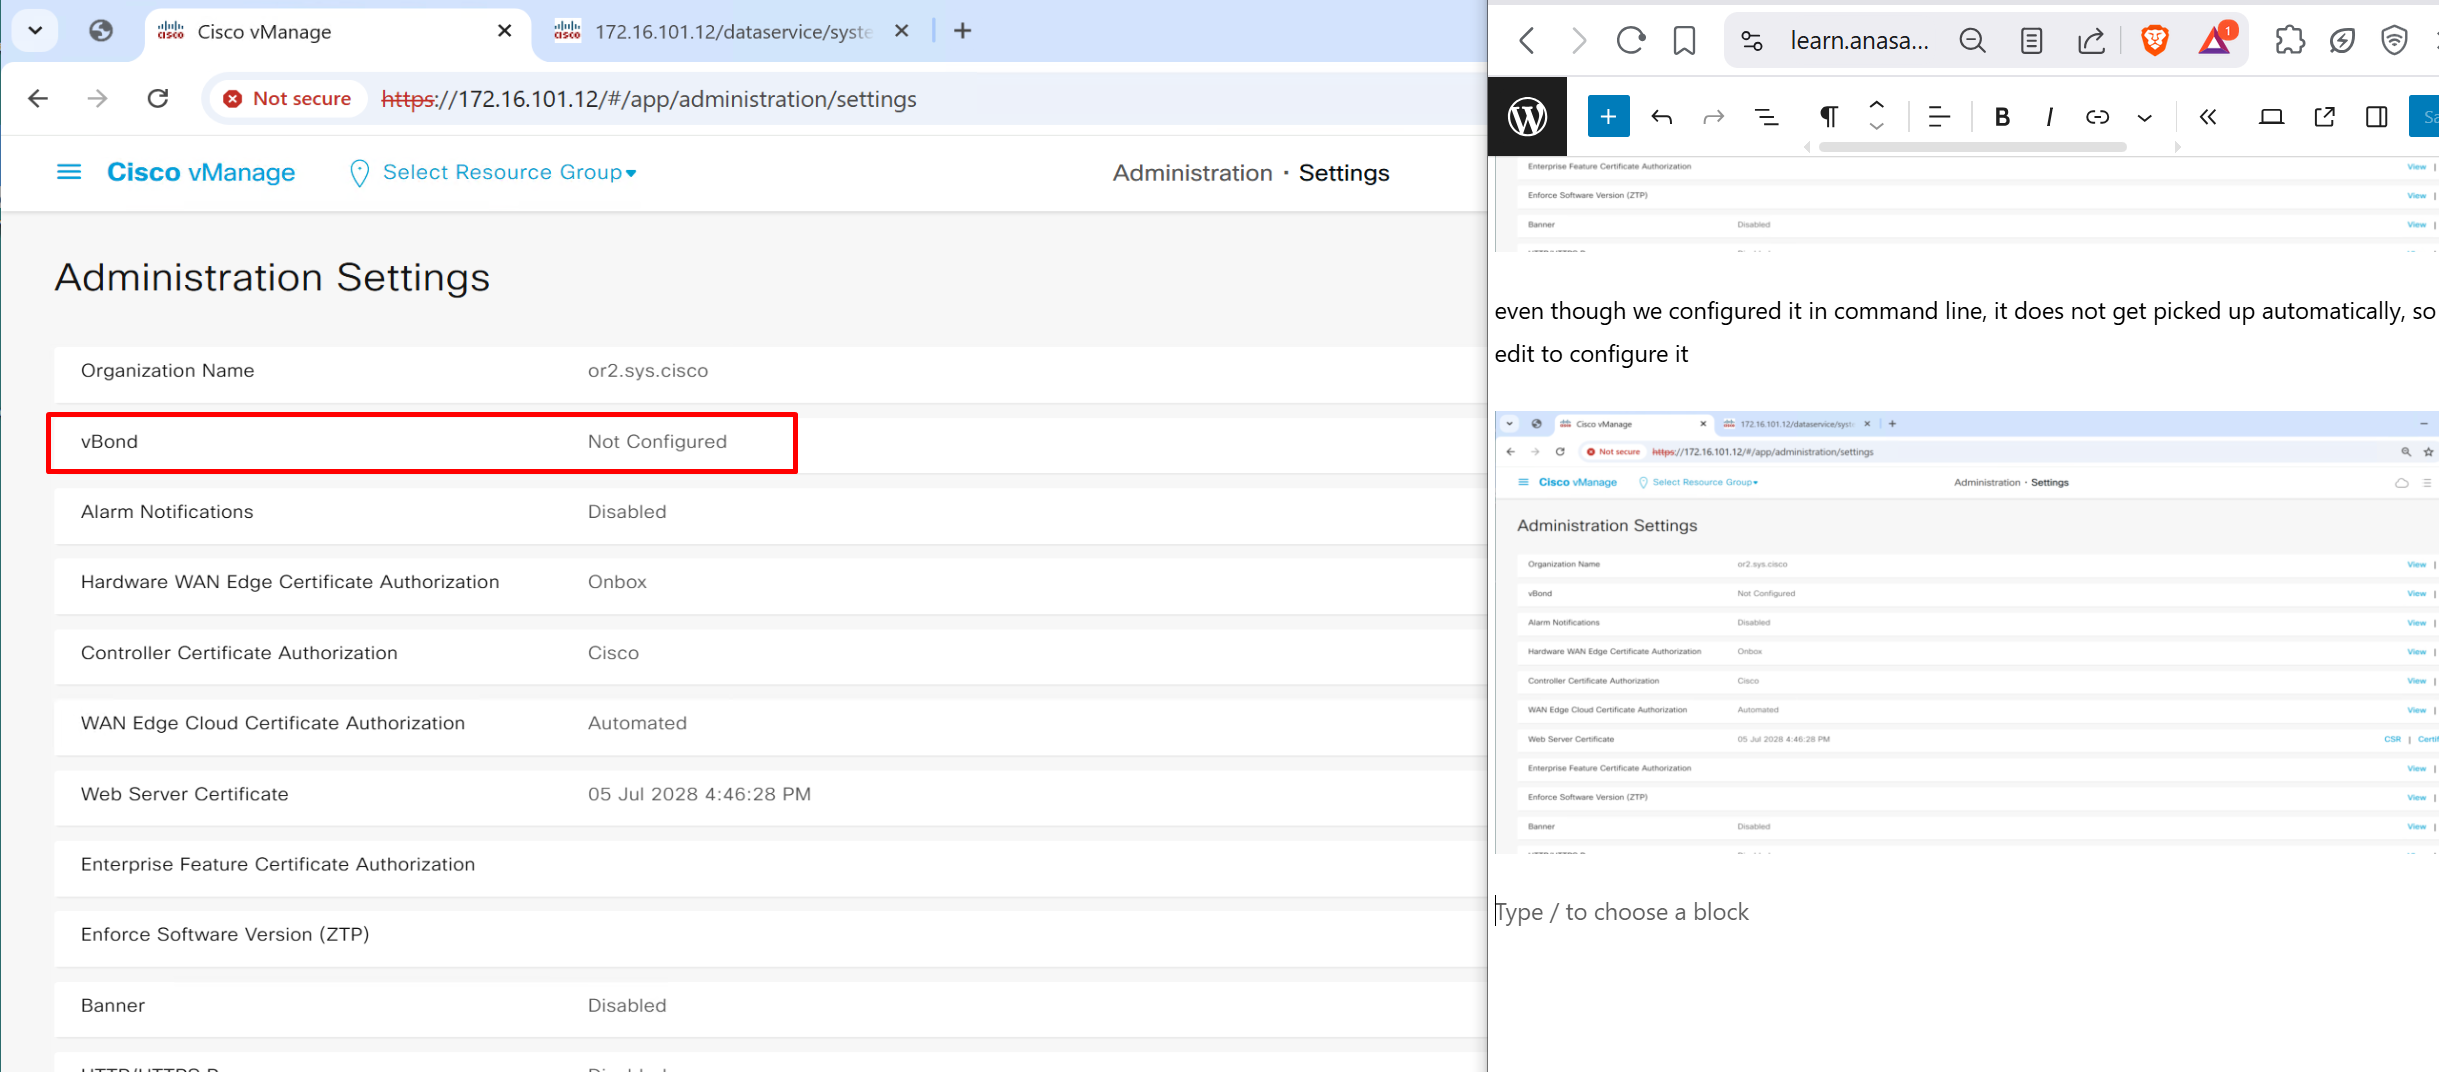Open the Brave Shields lion icon

click(x=2154, y=40)
